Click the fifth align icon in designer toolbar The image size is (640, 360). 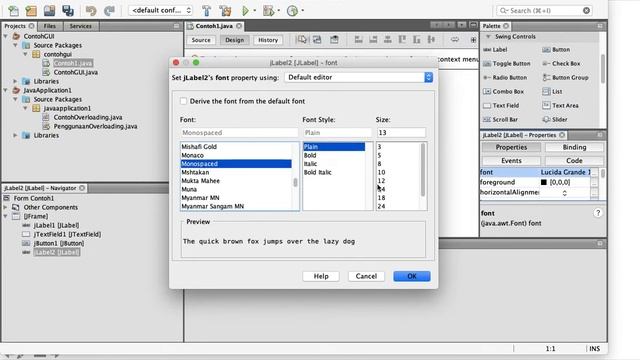click(x=417, y=40)
